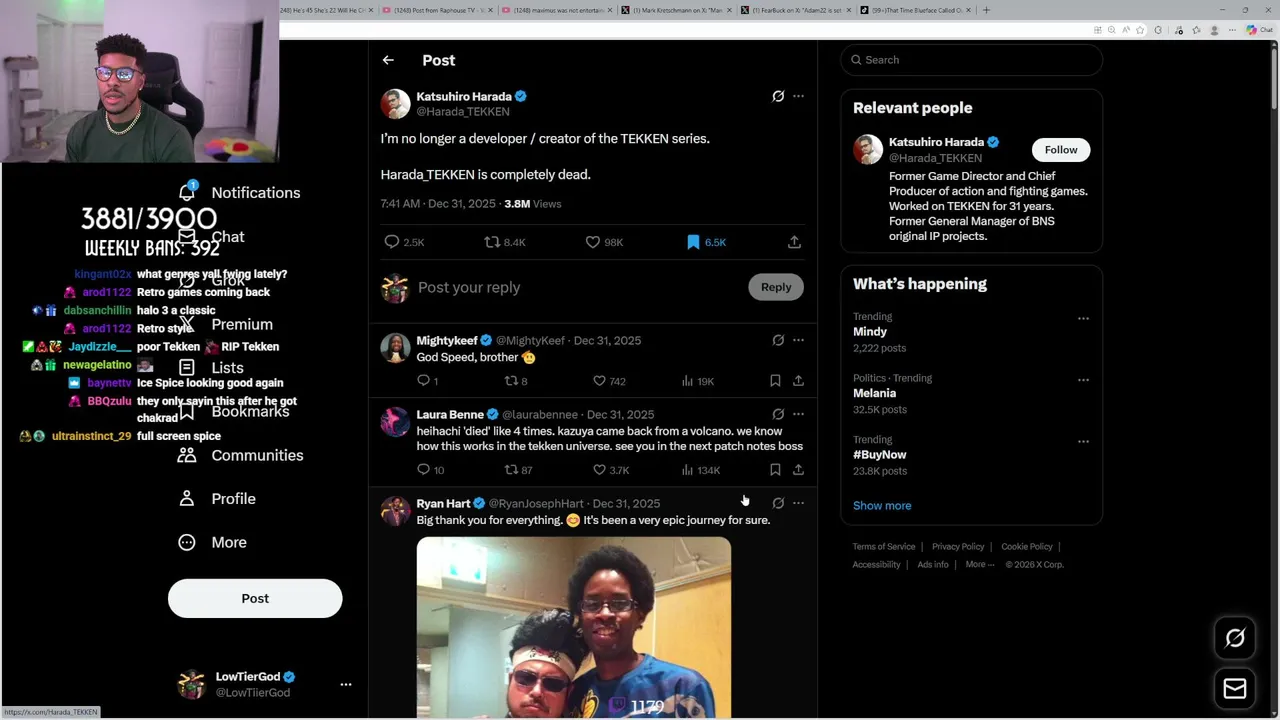Like Mightykeef's comment
The image size is (1280, 720).
pos(609,381)
